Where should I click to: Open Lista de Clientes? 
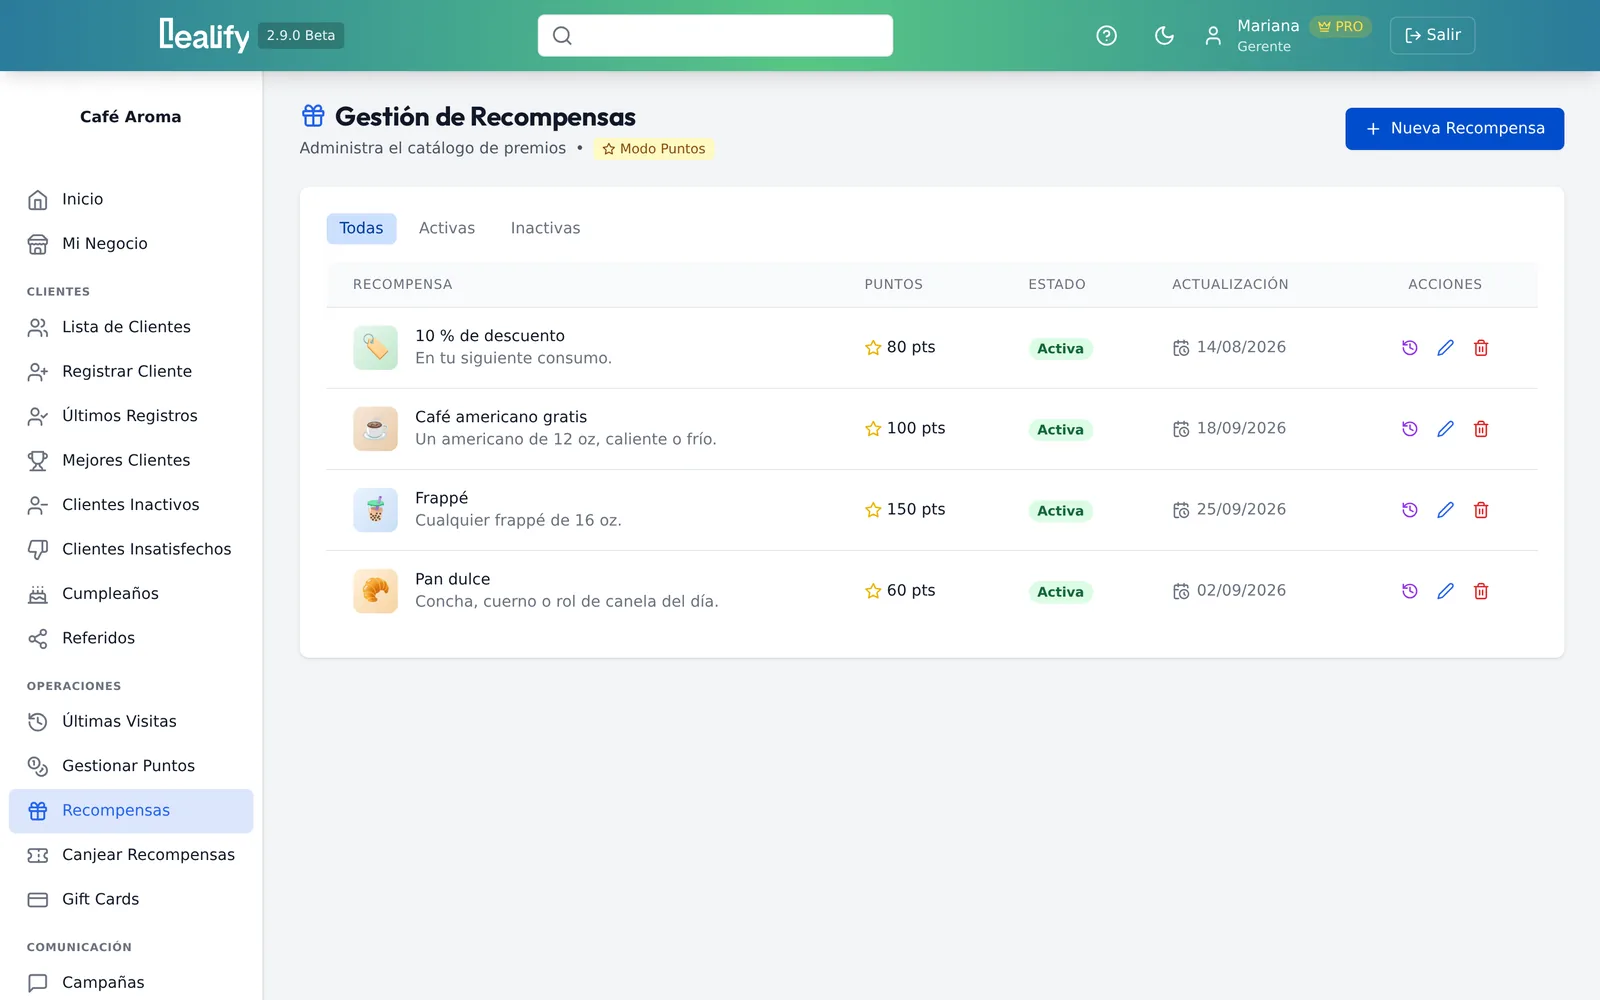(131, 327)
